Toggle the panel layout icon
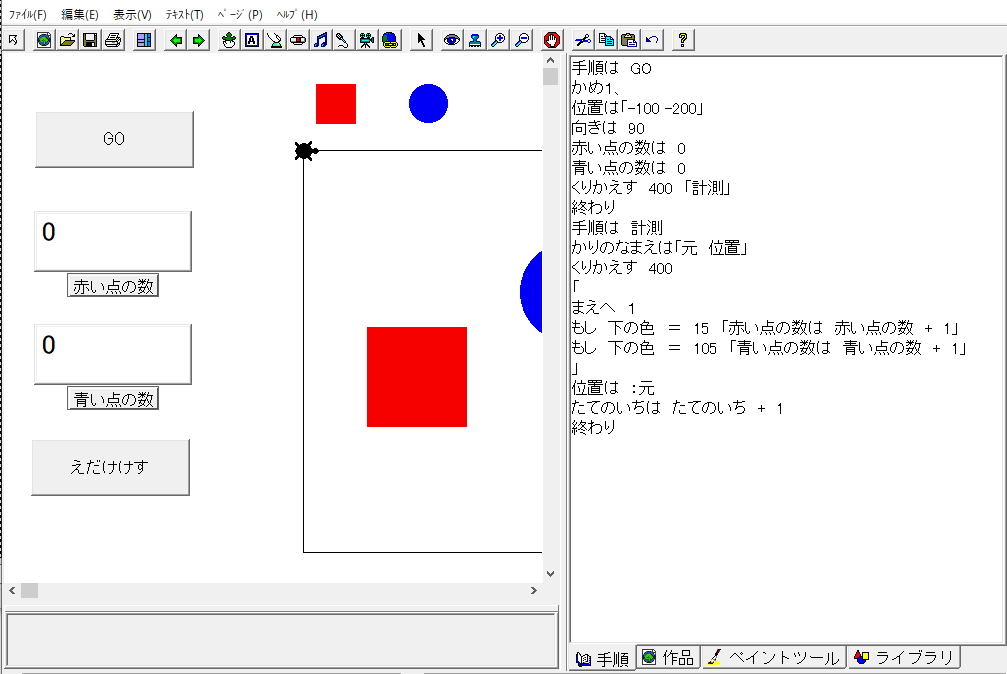This screenshot has width=1007, height=674. pyautogui.click(x=144, y=40)
